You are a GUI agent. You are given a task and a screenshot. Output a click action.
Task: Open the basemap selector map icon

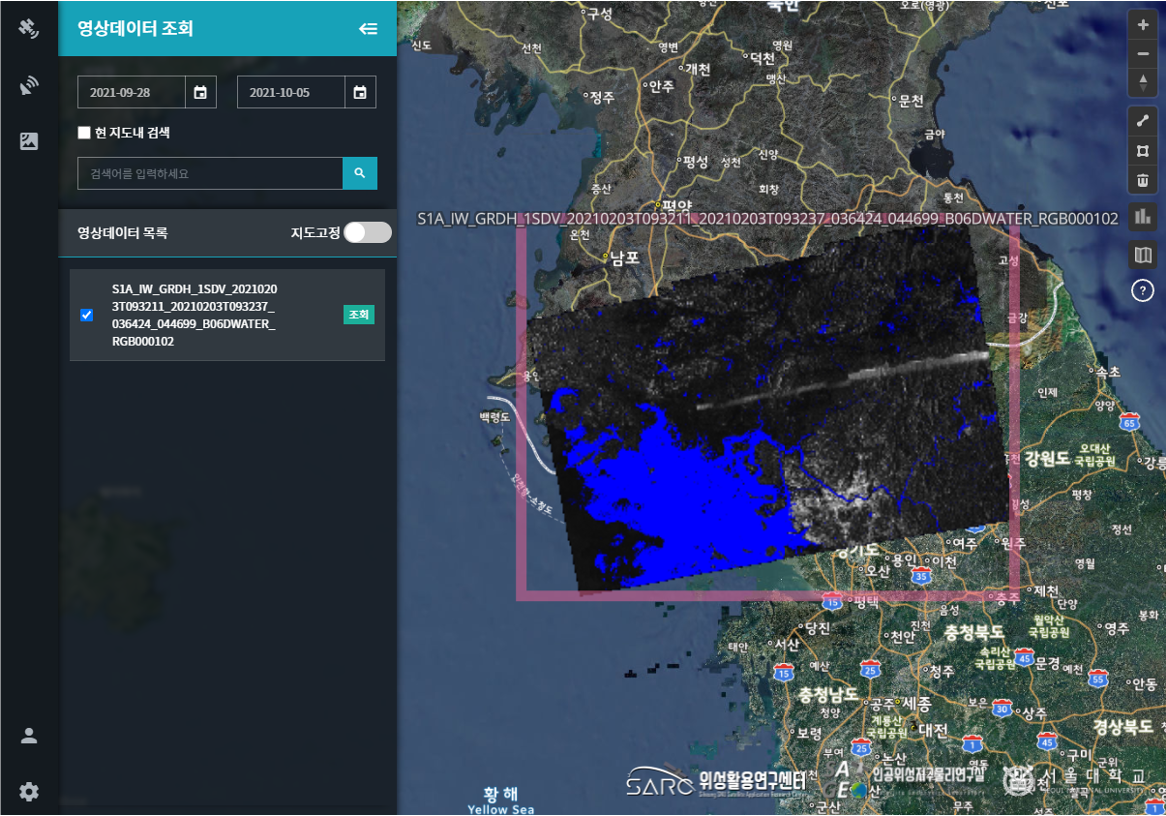1143,255
